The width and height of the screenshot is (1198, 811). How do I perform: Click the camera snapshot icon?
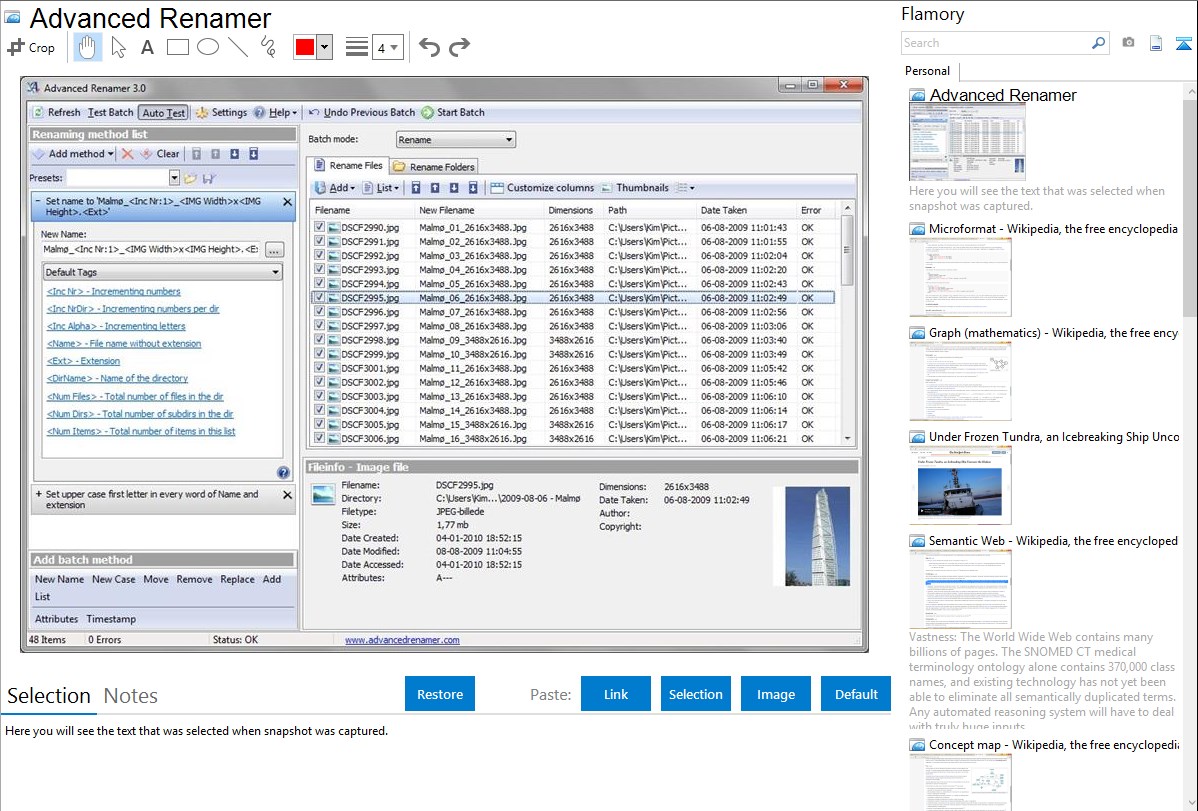coord(1128,43)
